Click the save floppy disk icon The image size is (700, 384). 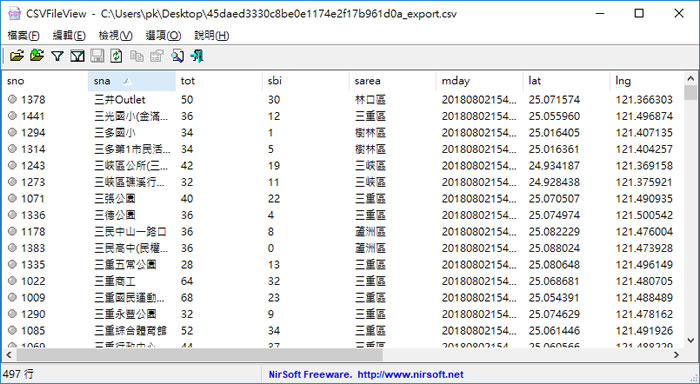pos(97,56)
